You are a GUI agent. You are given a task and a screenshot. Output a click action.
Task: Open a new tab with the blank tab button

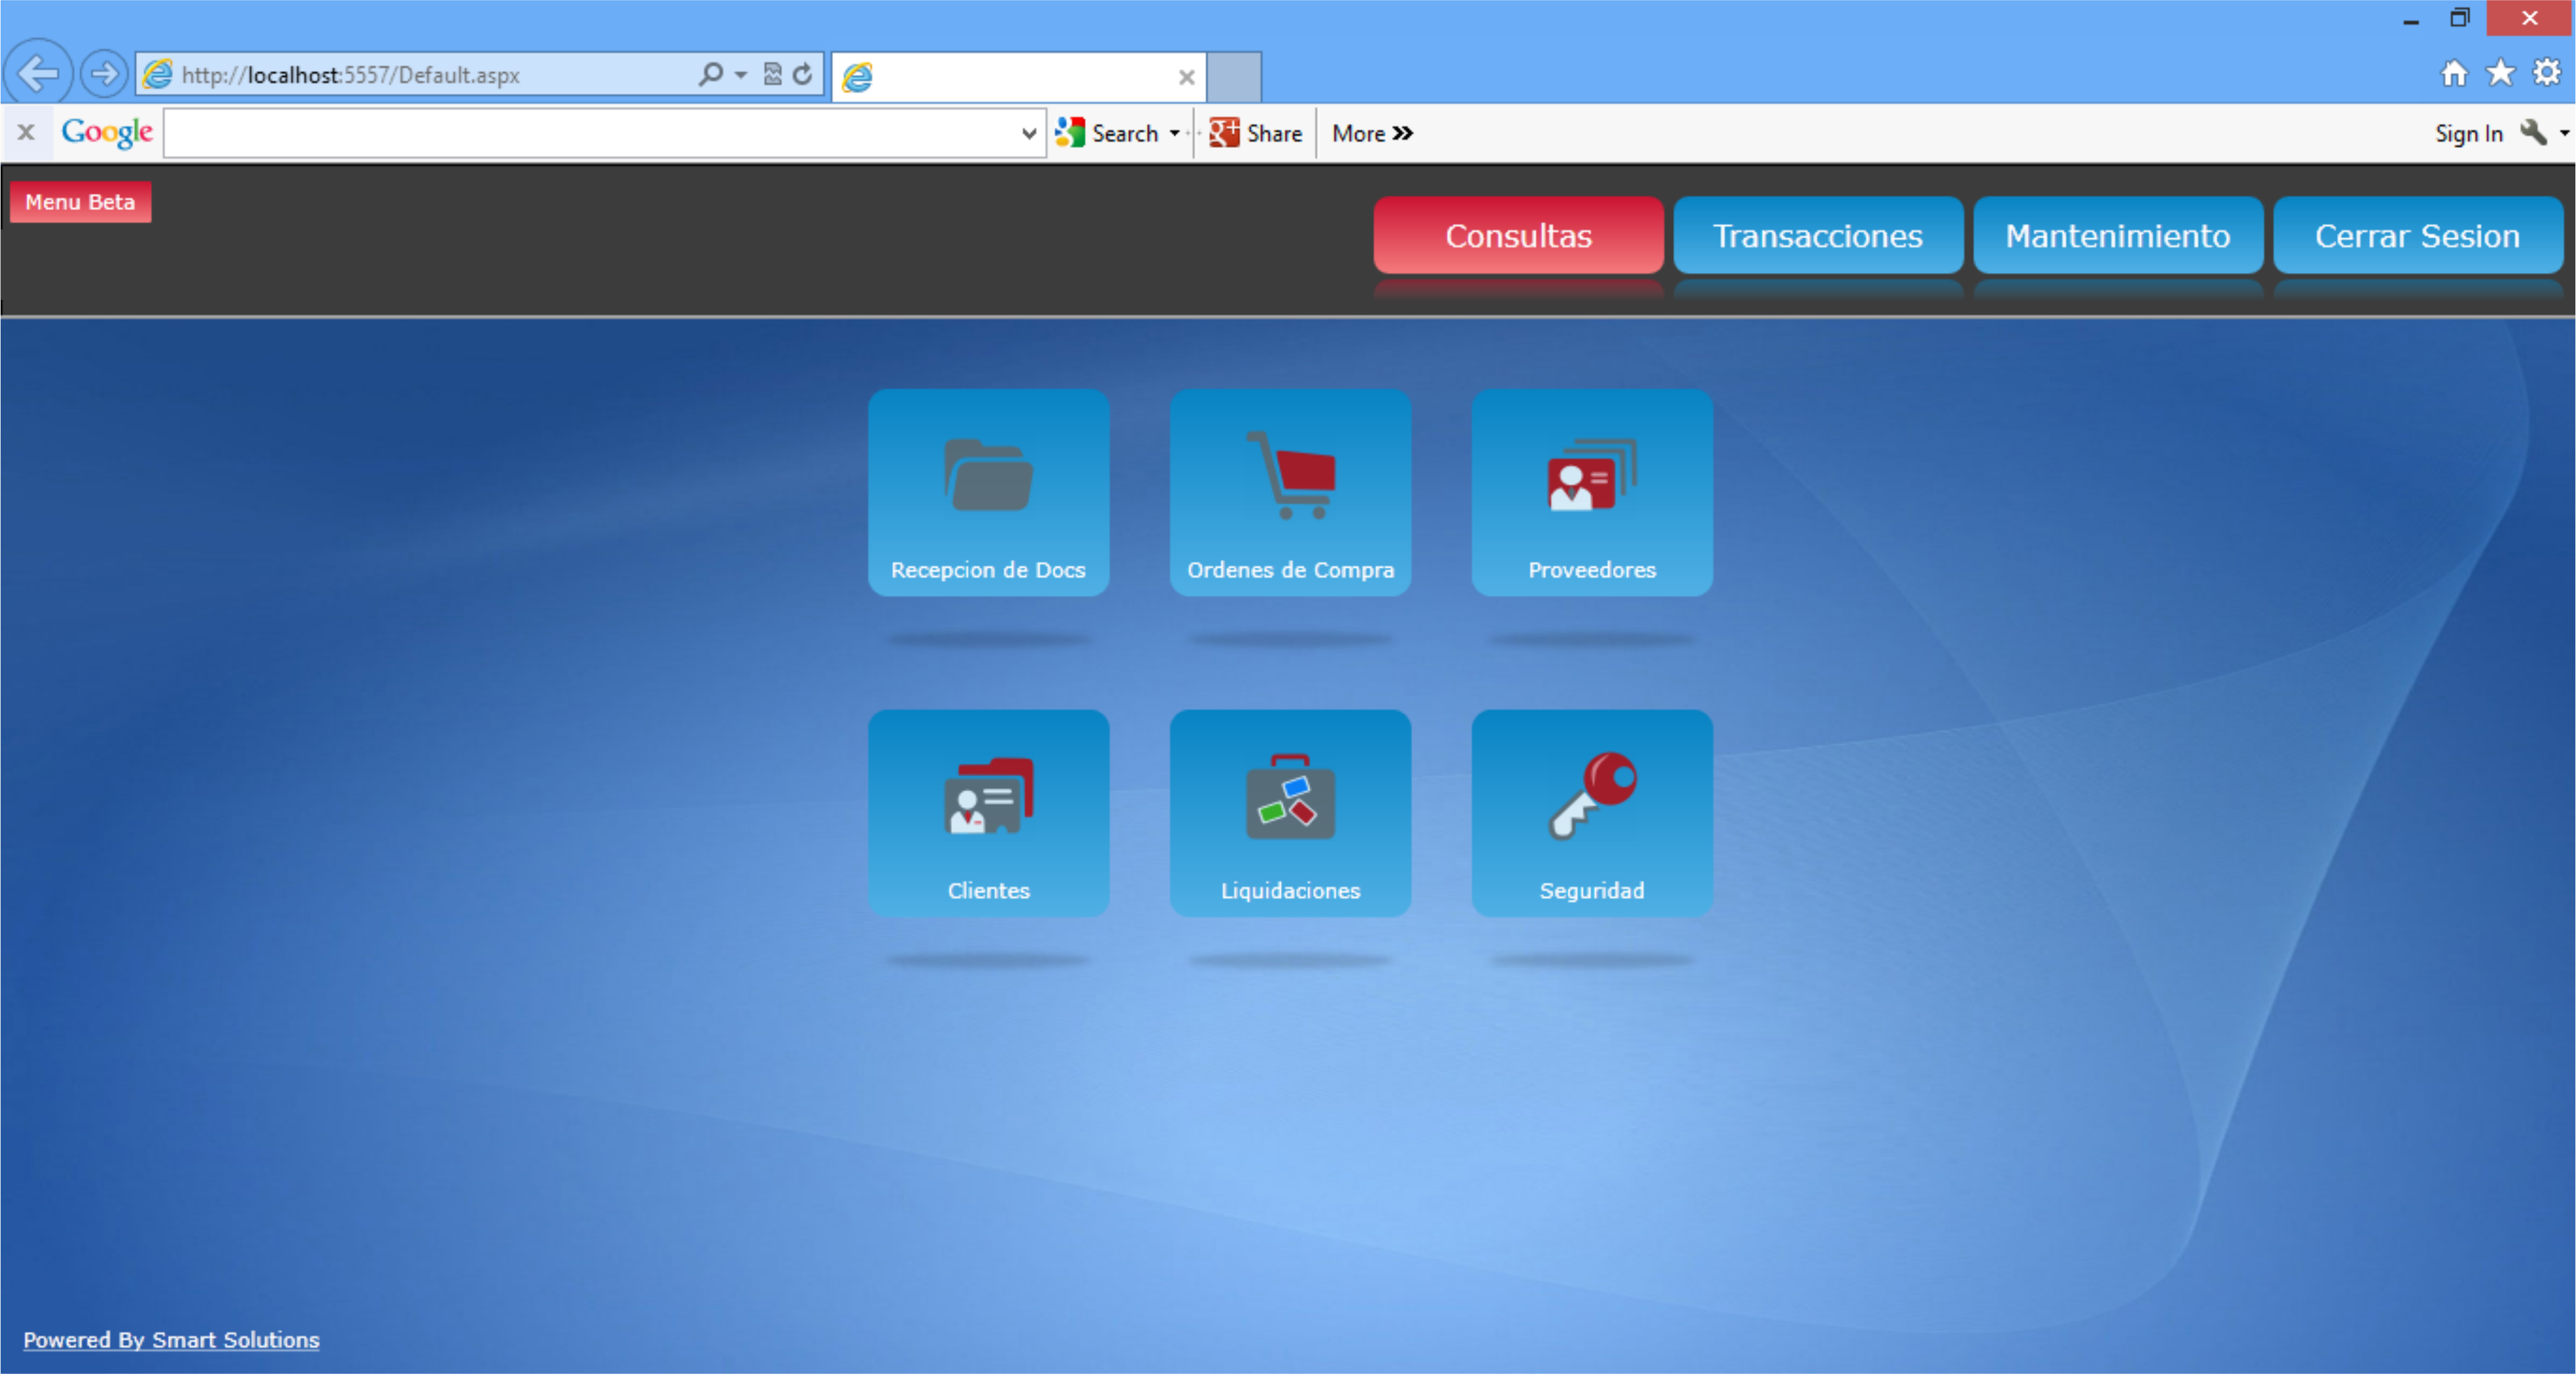tap(1234, 76)
